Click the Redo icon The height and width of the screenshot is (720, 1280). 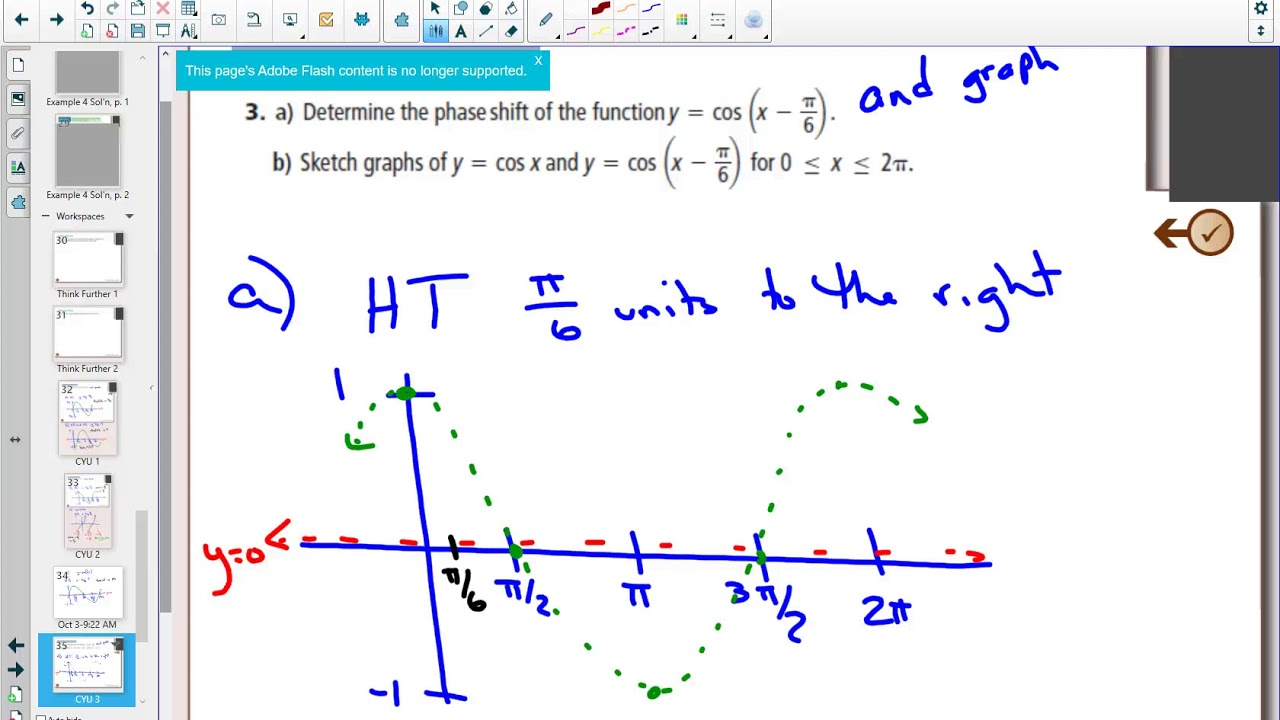click(x=113, y=9)
